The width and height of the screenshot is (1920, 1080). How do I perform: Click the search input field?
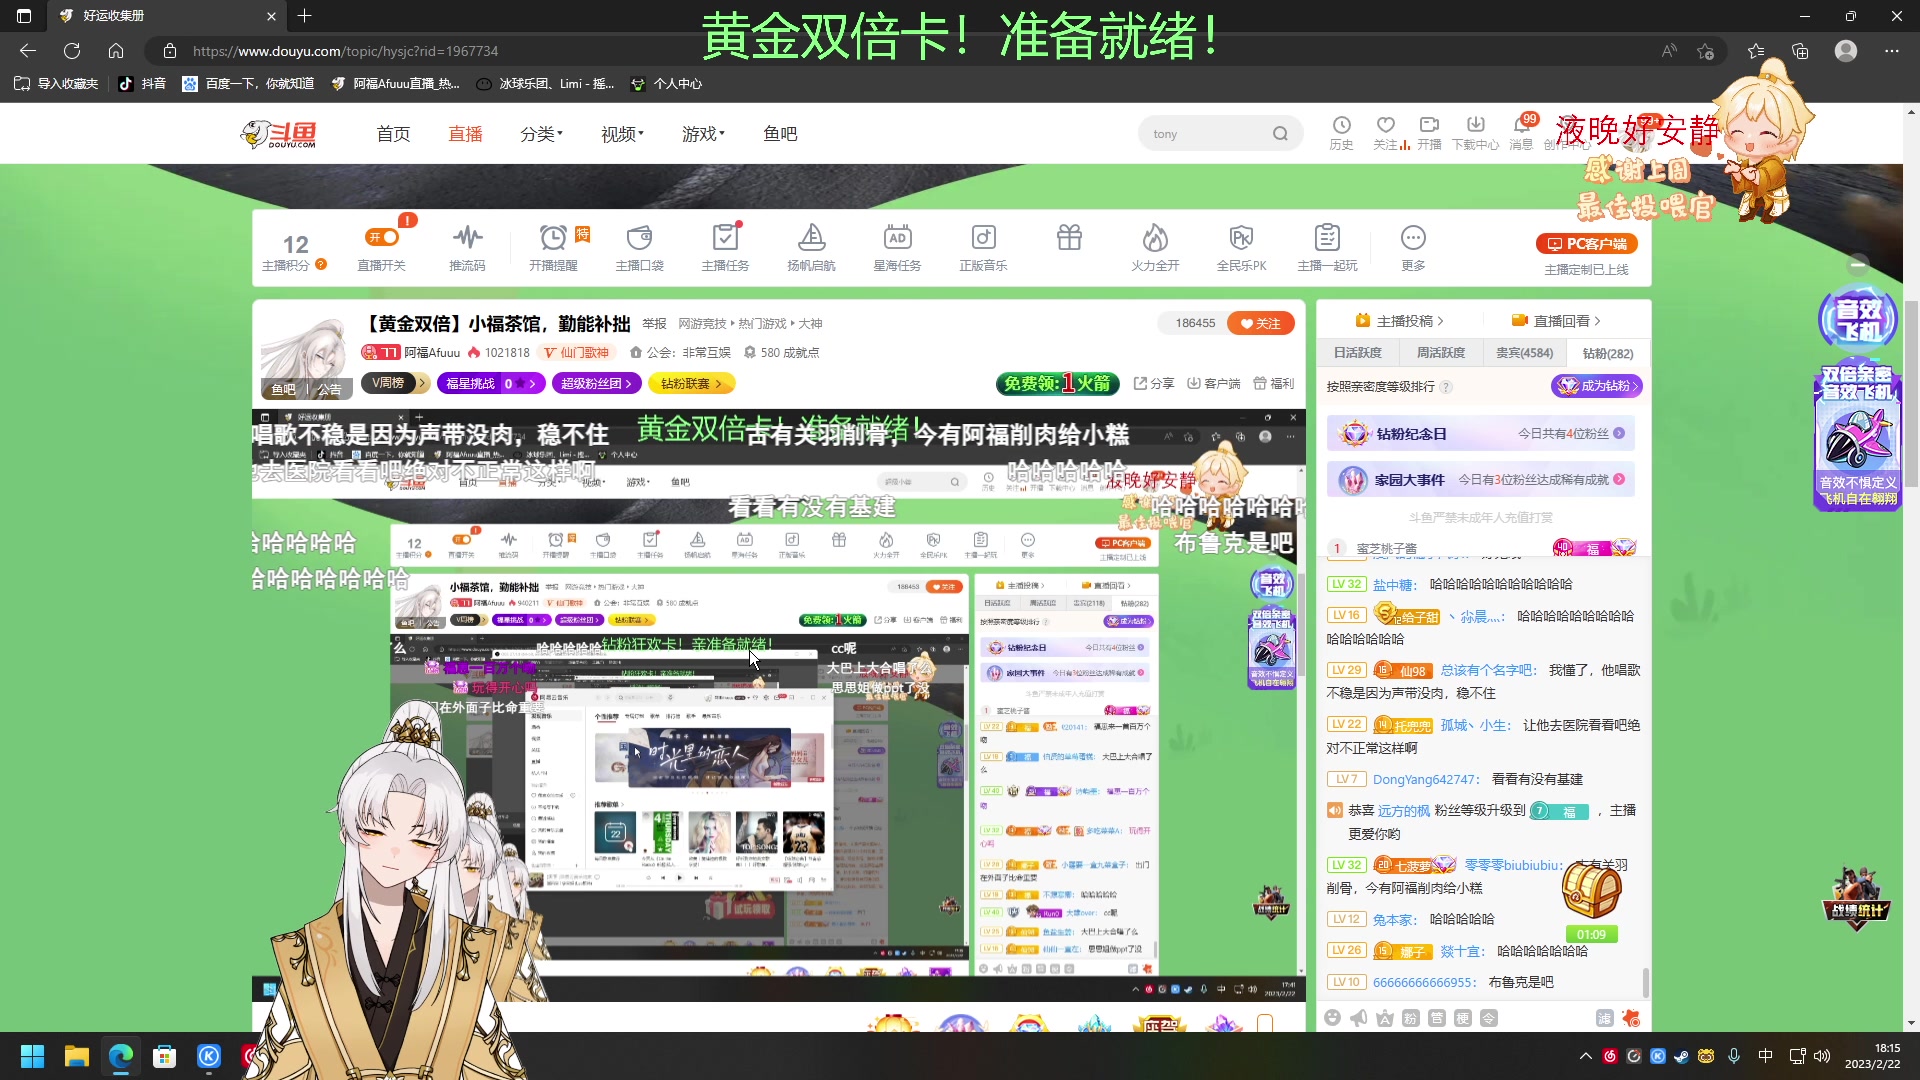1206,134
